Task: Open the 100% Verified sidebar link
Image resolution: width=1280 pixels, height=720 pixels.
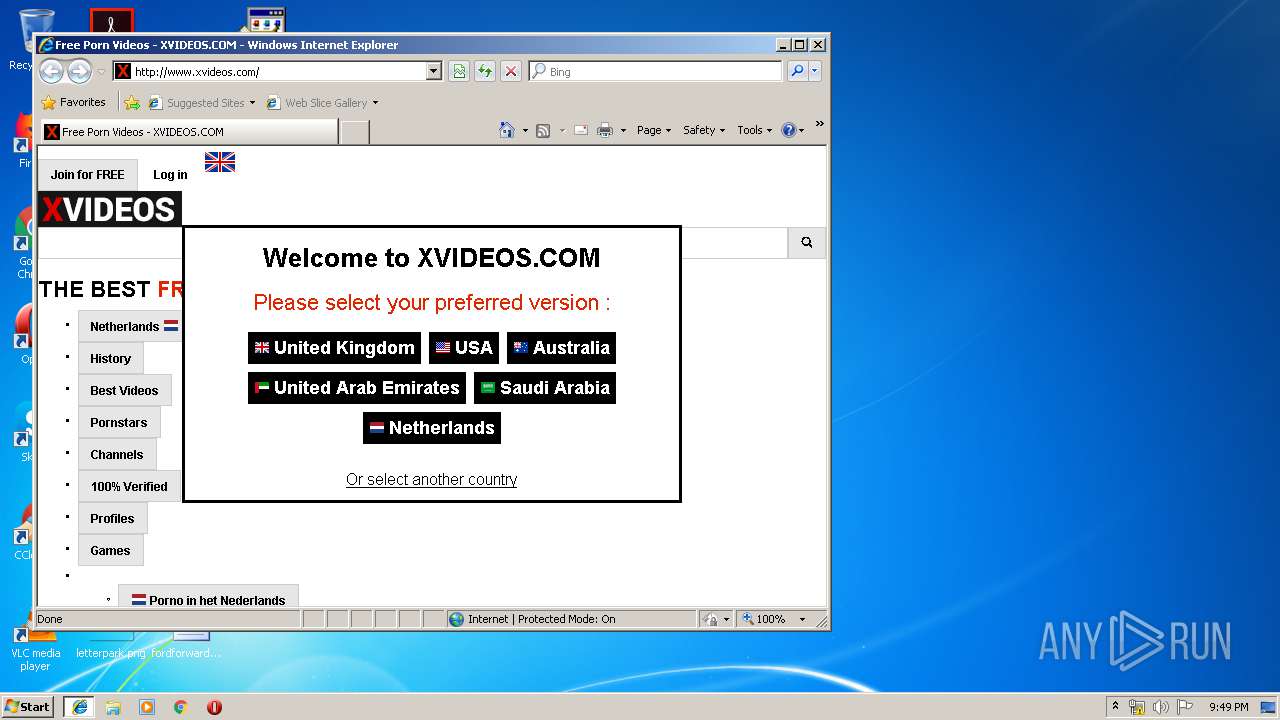Action: pyautogui.click(x=129, y=486)
